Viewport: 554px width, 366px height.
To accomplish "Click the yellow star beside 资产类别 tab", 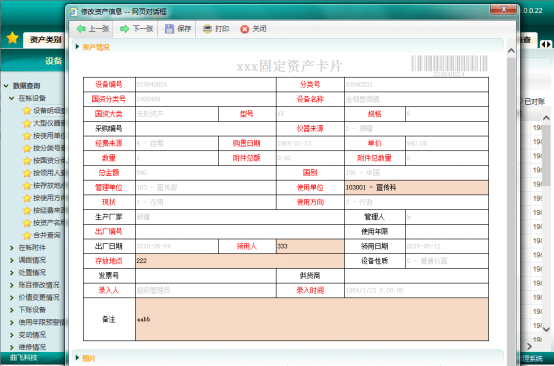I will (12, 38).
